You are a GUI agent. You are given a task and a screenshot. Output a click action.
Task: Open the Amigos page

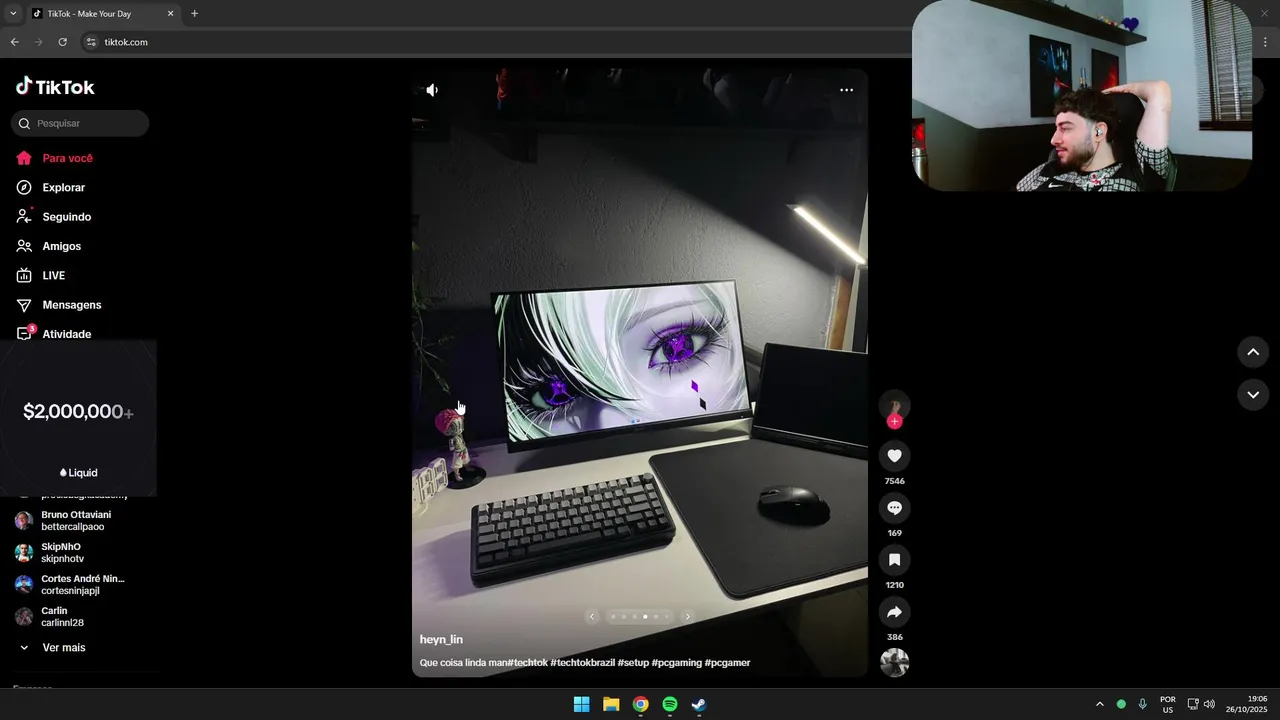point(50,246)
